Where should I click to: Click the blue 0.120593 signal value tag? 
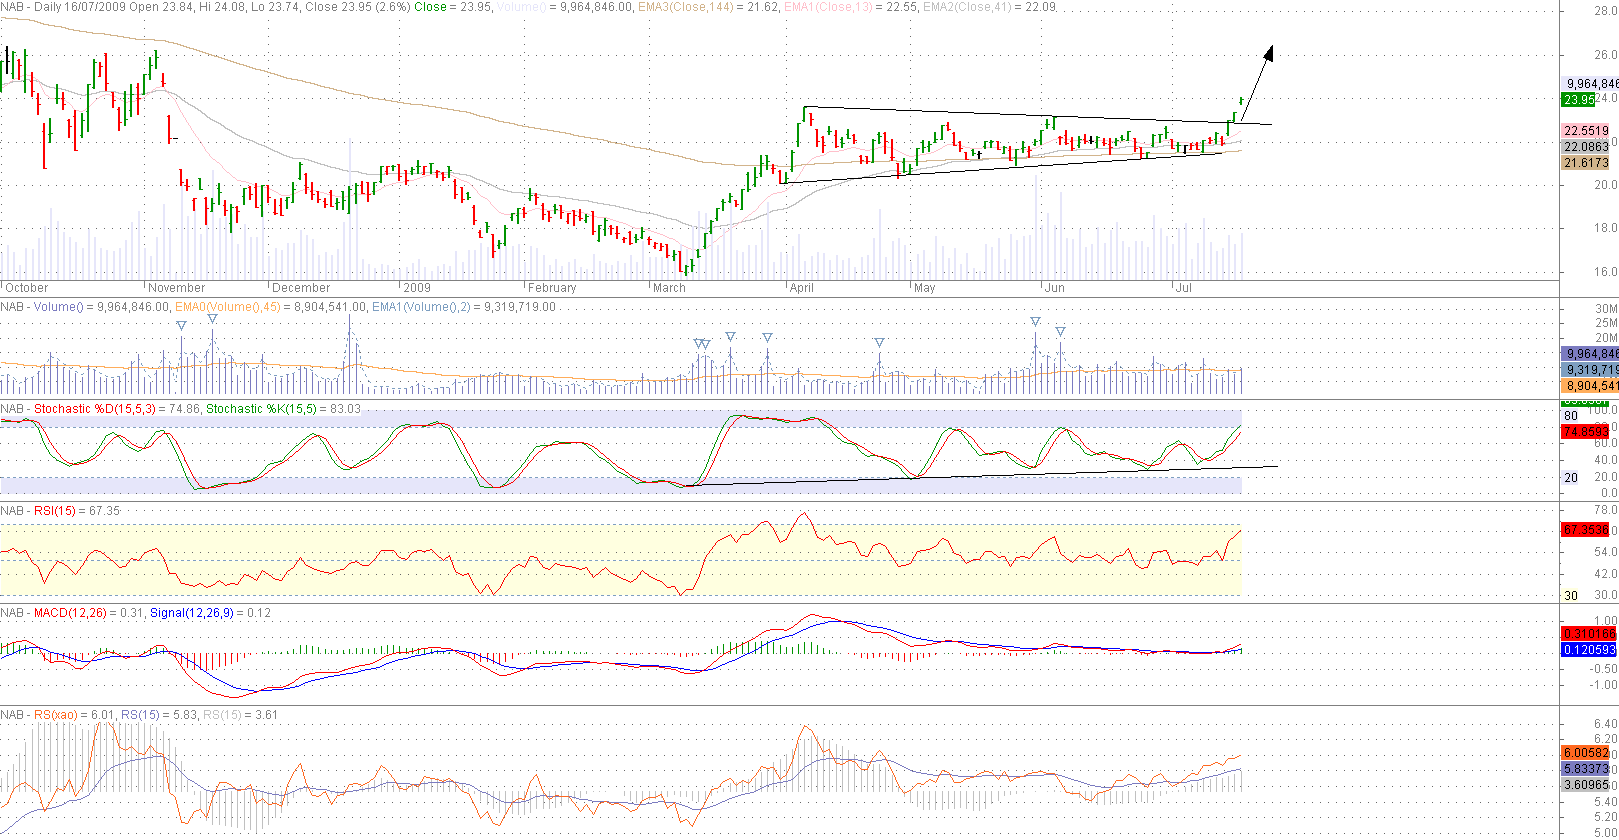(x=1589, y=650)
